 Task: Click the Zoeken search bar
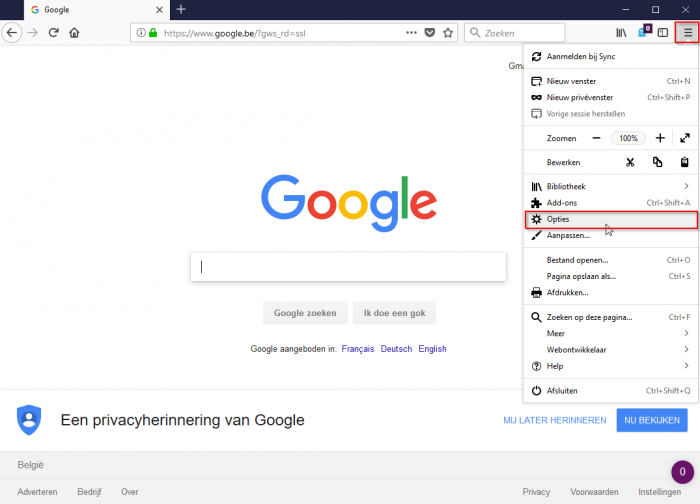514,33
